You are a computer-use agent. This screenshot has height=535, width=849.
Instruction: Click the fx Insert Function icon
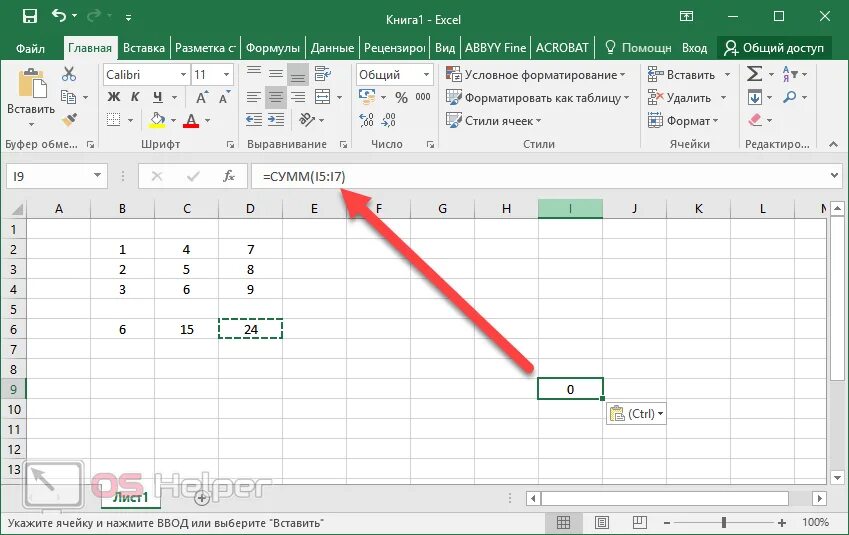(228, 176)
